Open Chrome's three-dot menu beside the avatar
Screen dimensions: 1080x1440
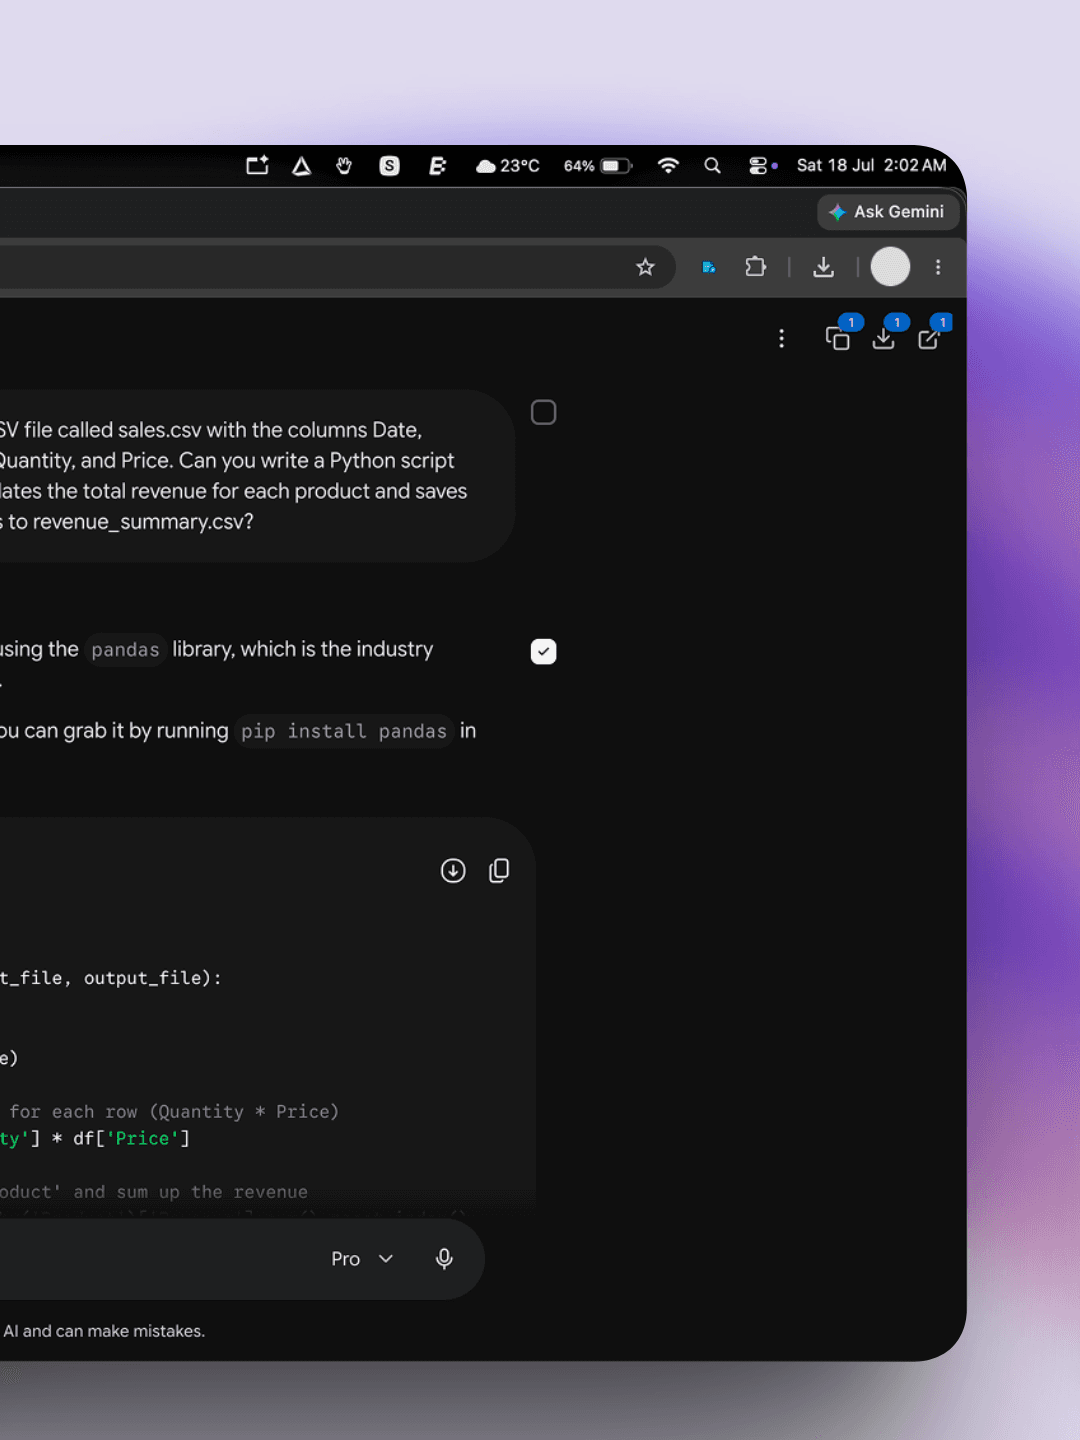coord(938,267)
